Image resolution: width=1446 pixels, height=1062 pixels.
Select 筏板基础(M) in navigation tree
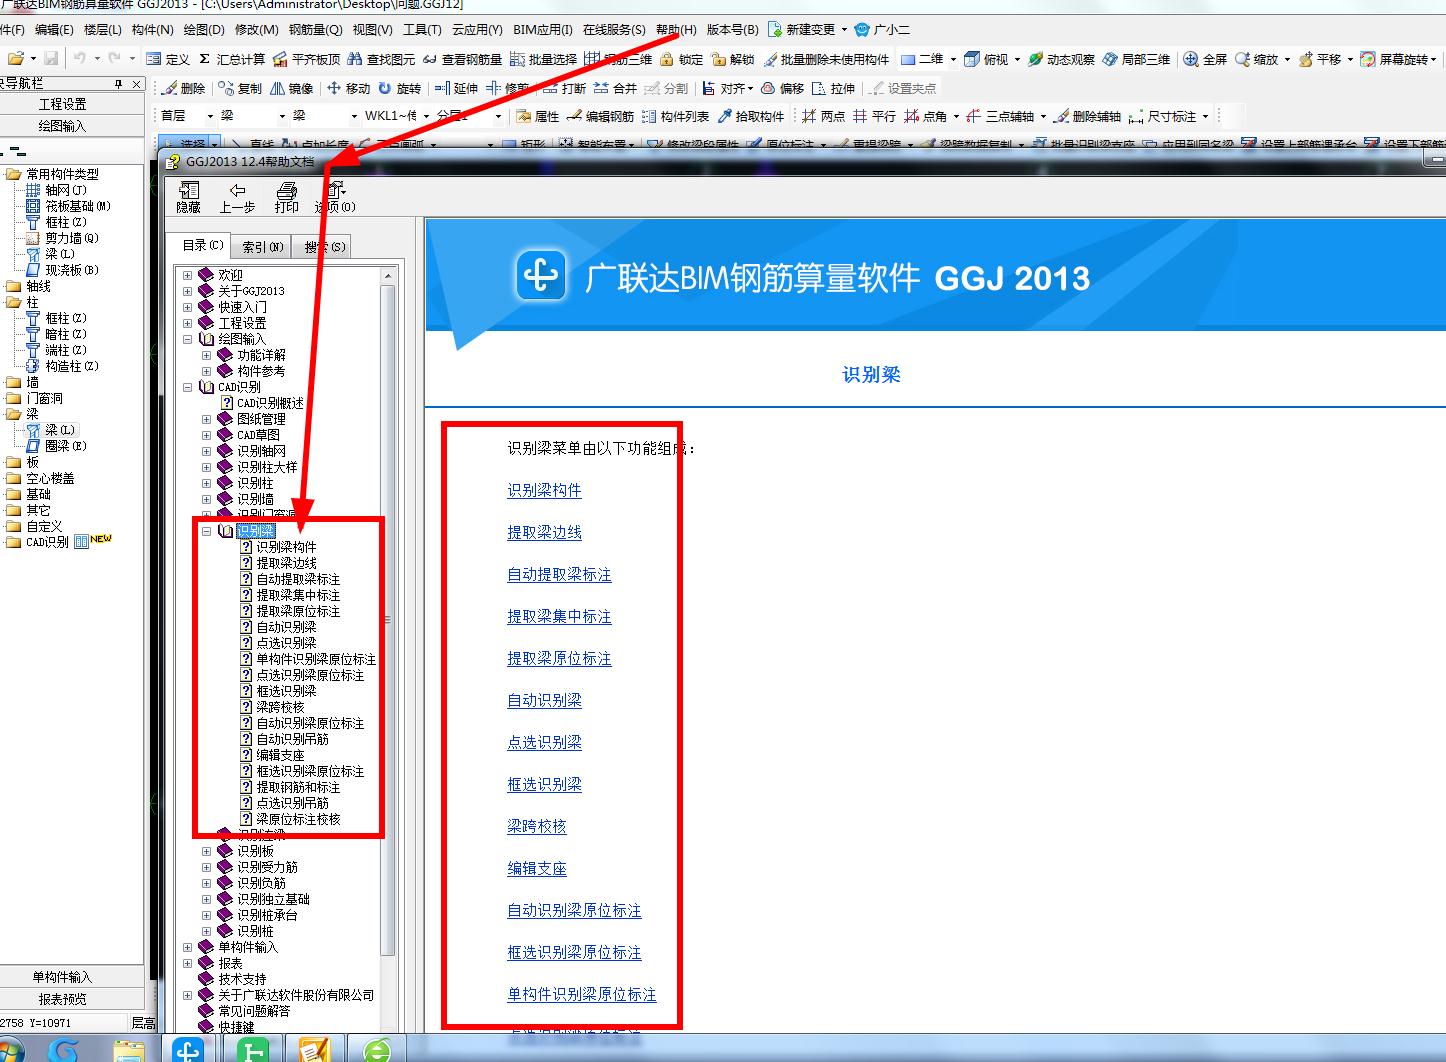coord(78,206)
